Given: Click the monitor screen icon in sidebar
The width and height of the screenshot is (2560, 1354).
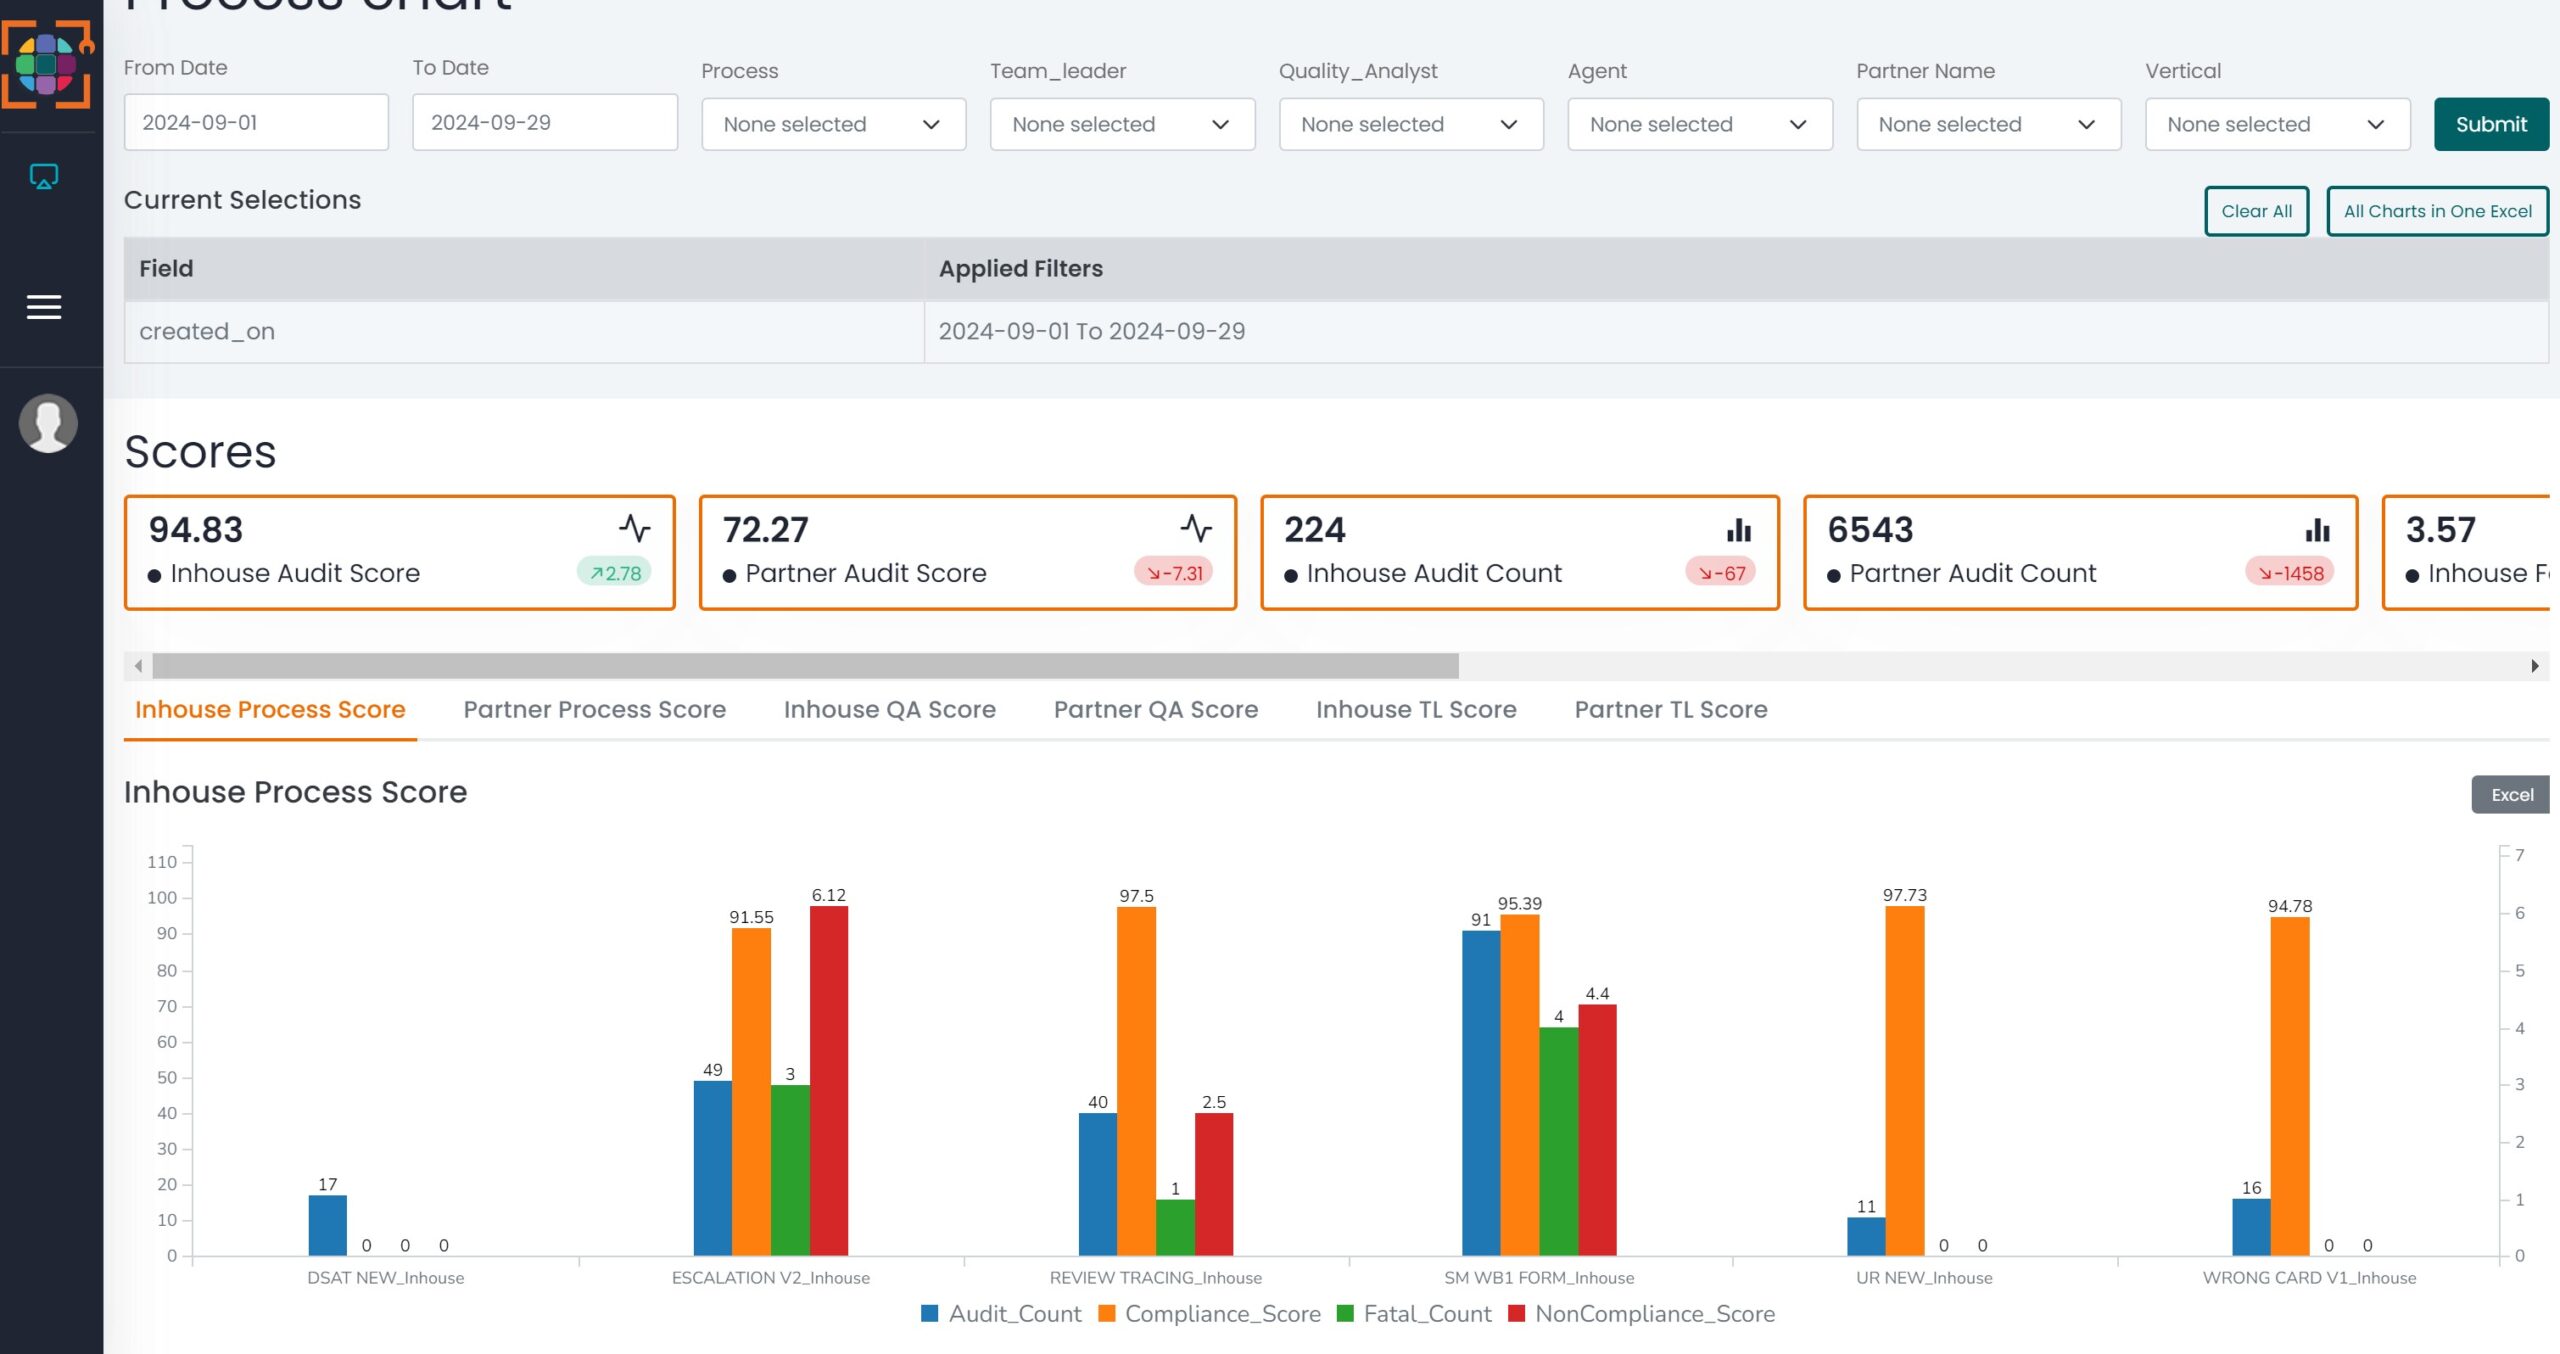Looking at the screenshot, I should point(44,177).
